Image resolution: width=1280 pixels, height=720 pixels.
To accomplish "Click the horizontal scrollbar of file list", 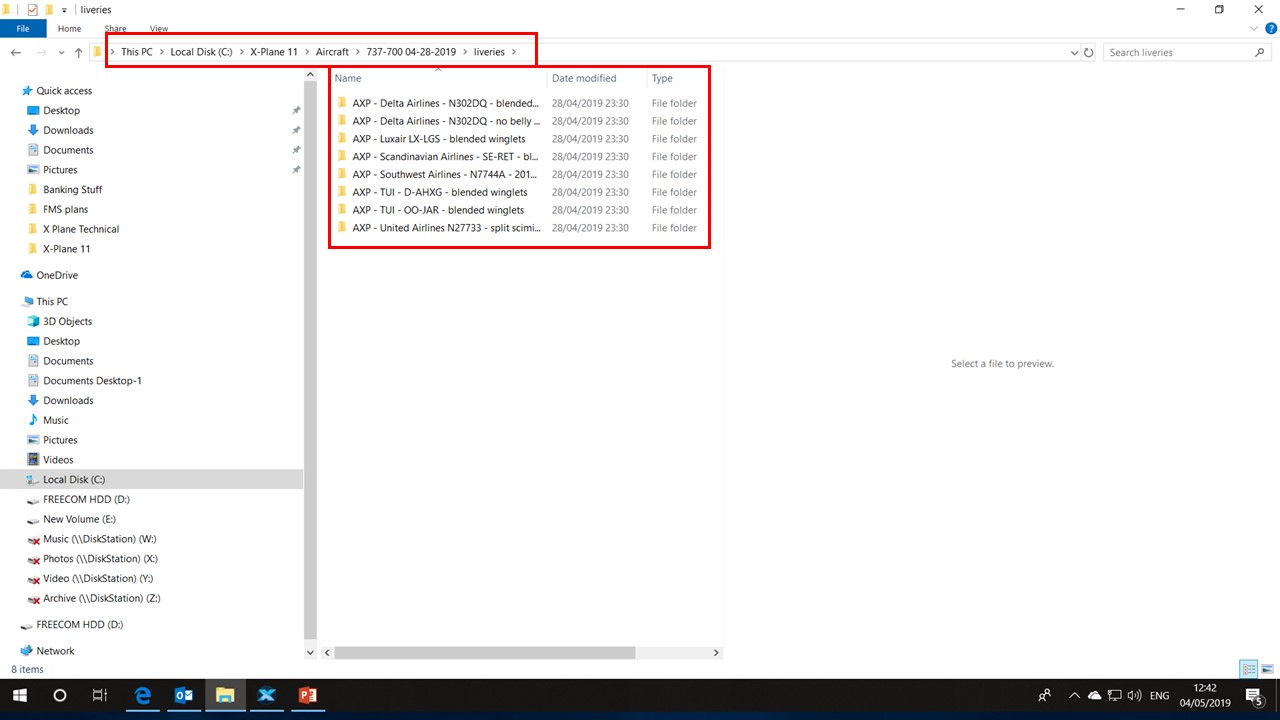I will click(484, 653).
